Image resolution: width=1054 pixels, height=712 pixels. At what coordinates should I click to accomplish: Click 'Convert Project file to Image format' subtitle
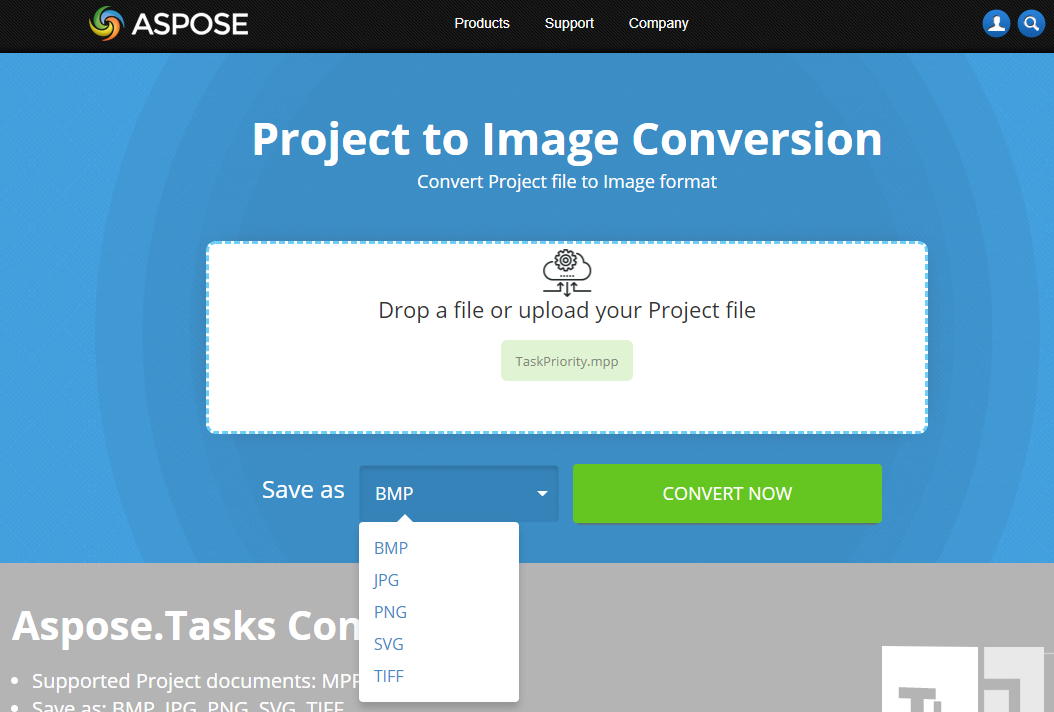(x=567, y=182)
